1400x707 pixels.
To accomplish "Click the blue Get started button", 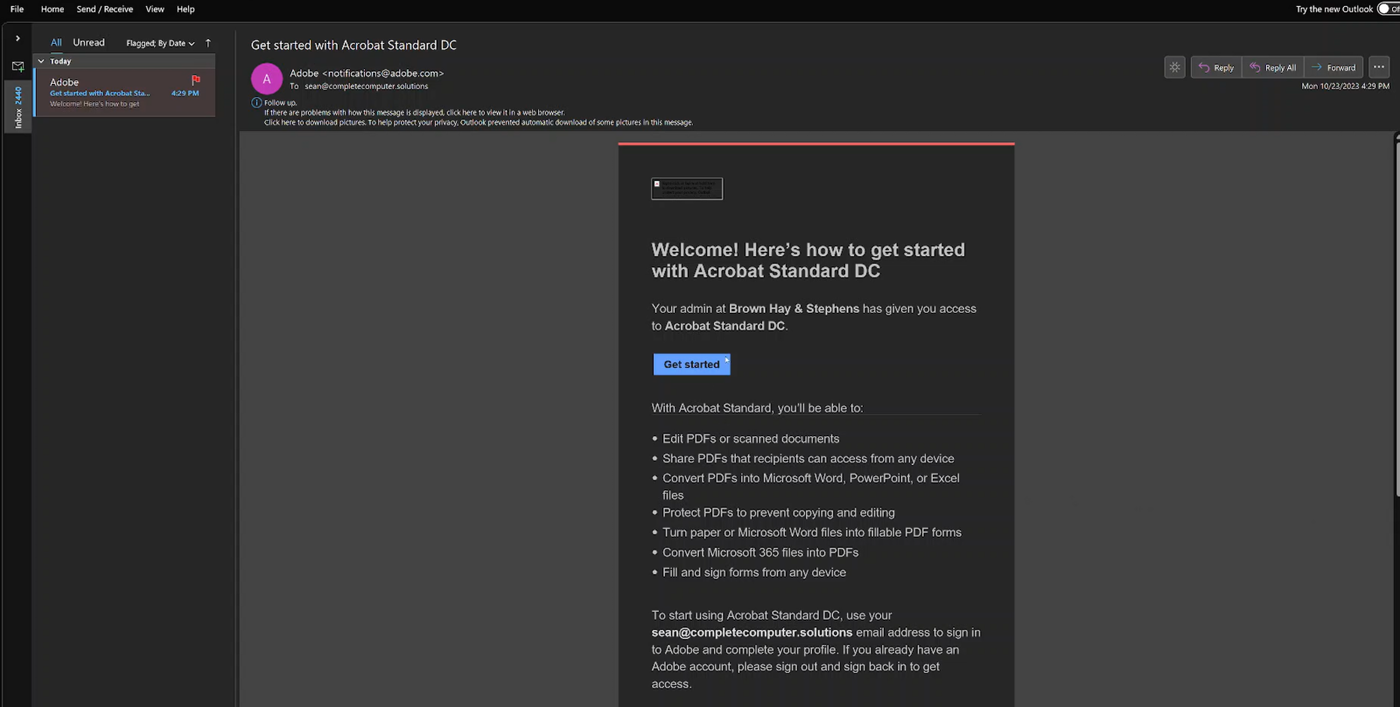I will click(691, 364).
